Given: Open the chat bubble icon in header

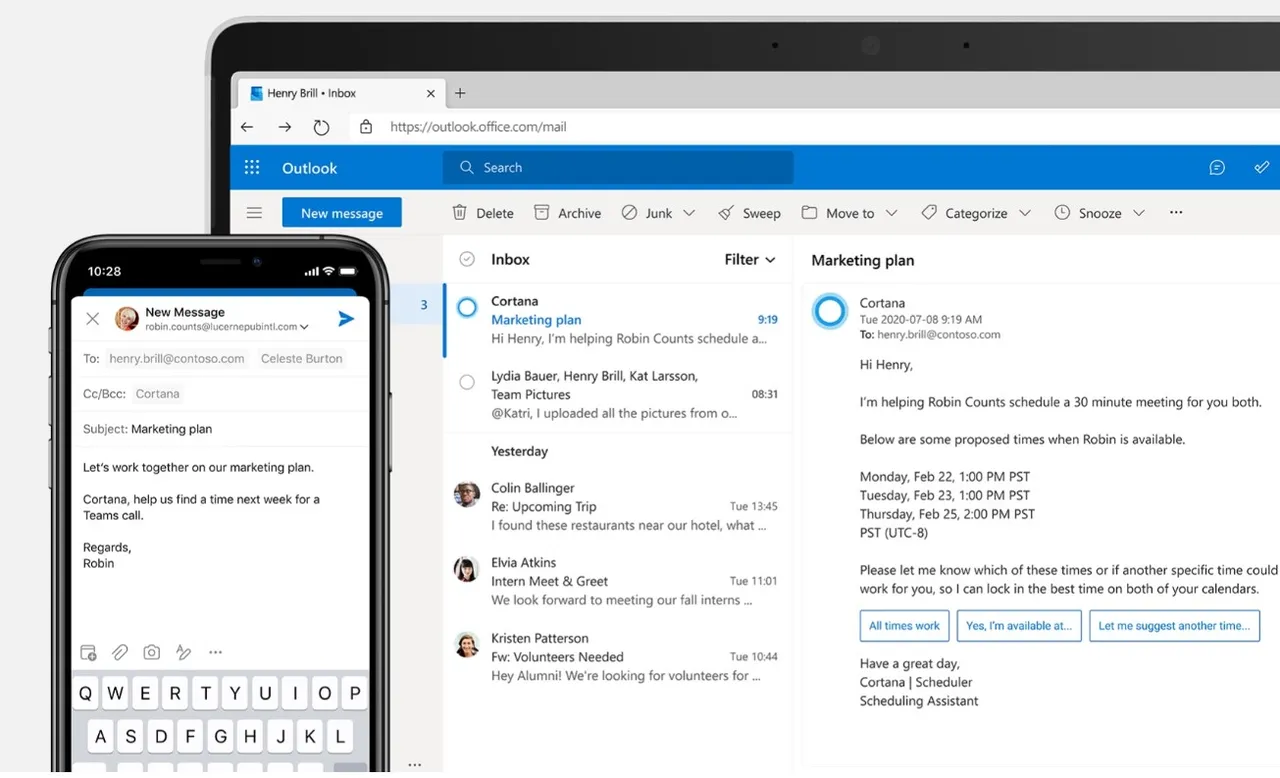Looking at the screenshot, I should point(1217,168).
